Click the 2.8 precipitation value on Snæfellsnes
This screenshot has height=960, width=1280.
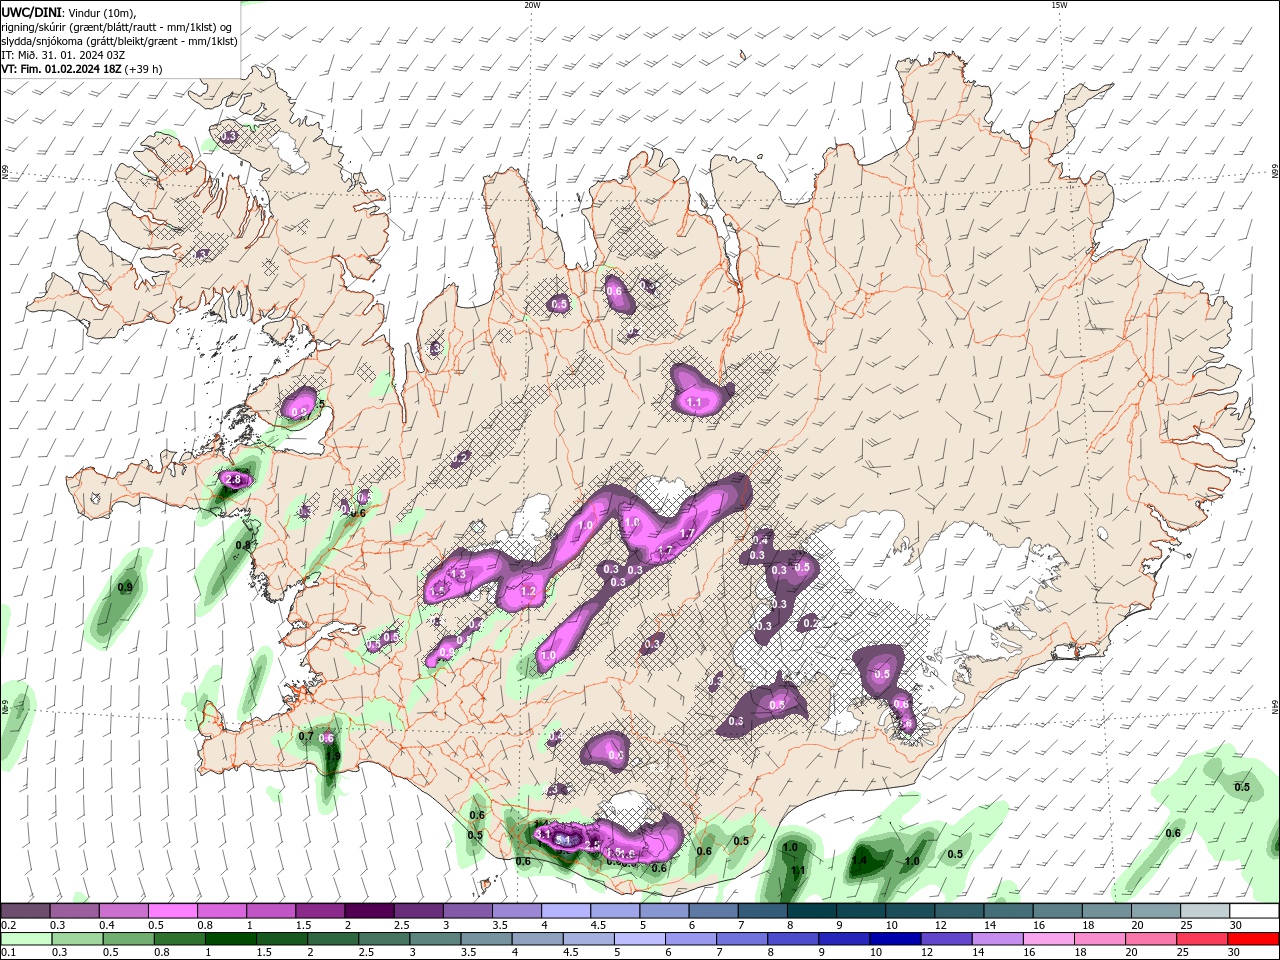(234, 480)
